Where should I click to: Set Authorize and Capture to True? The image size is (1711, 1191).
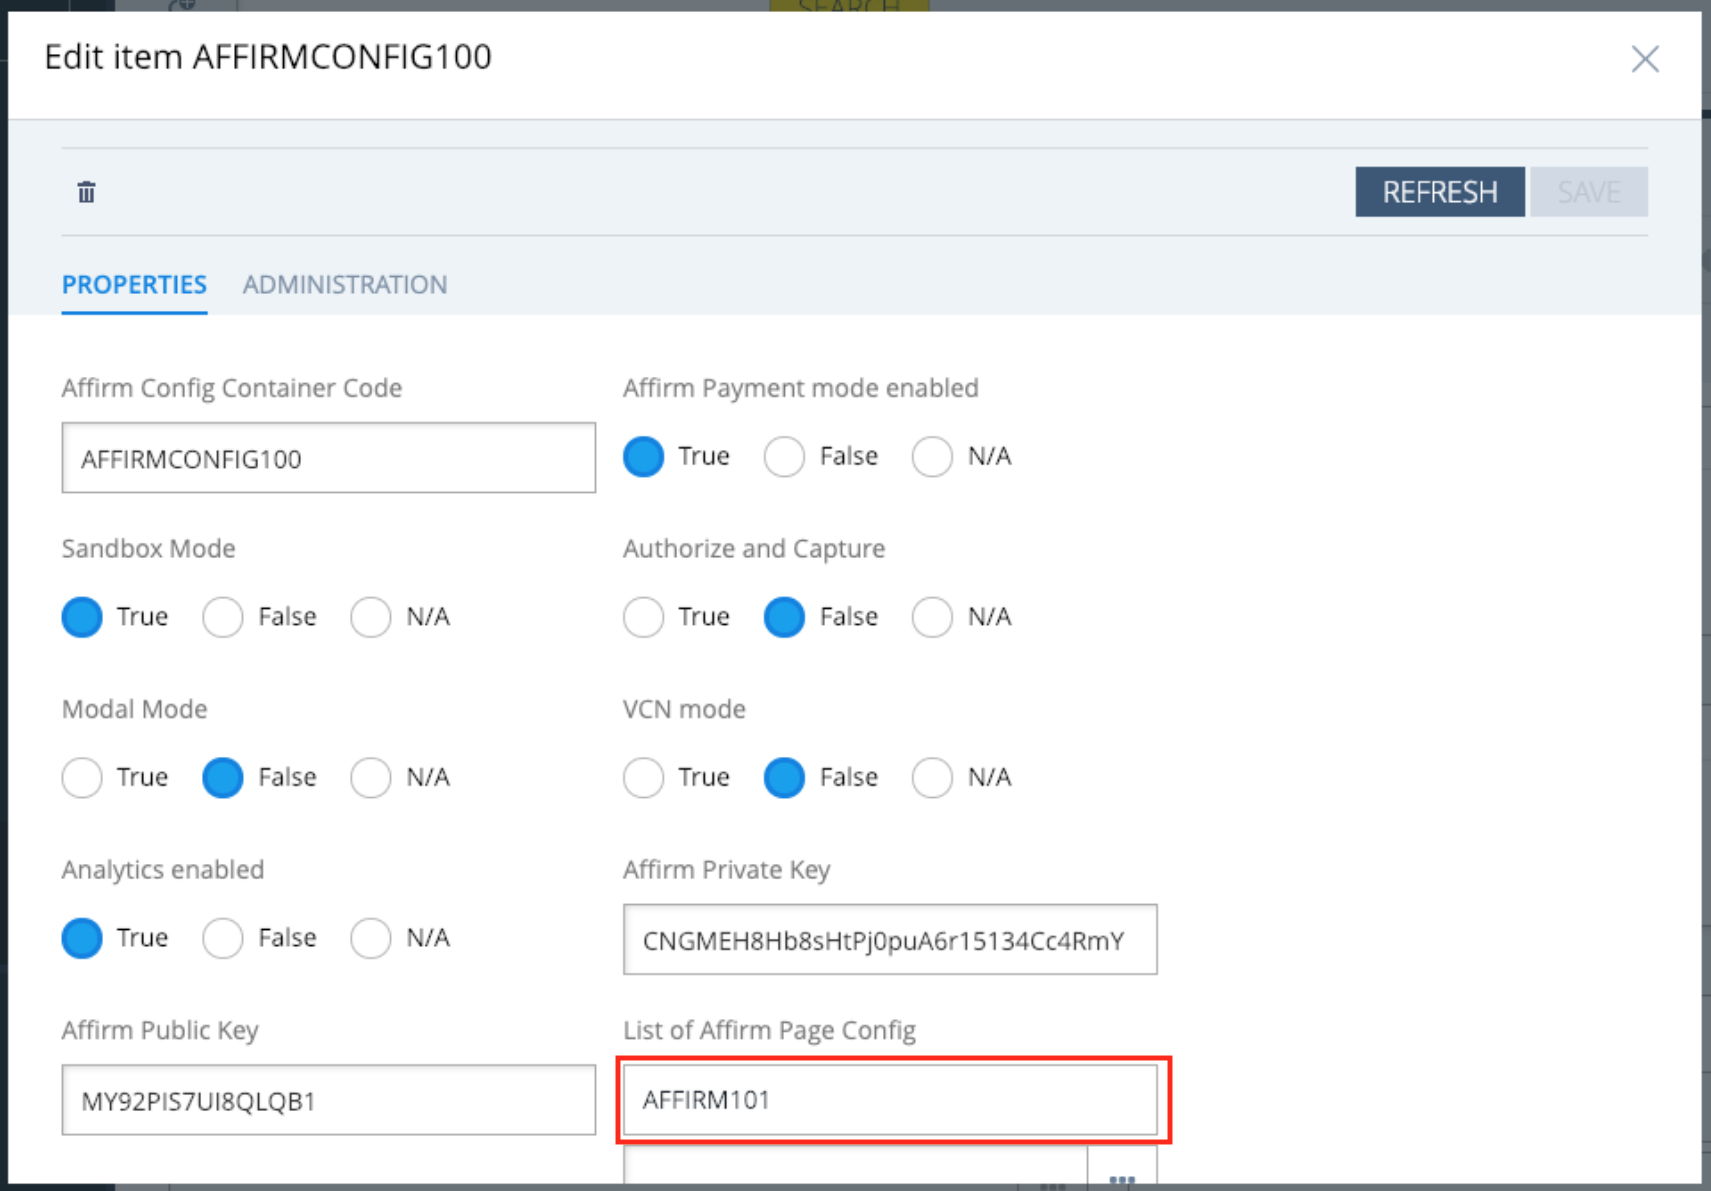pyautogui.click(x=643, y=617)
